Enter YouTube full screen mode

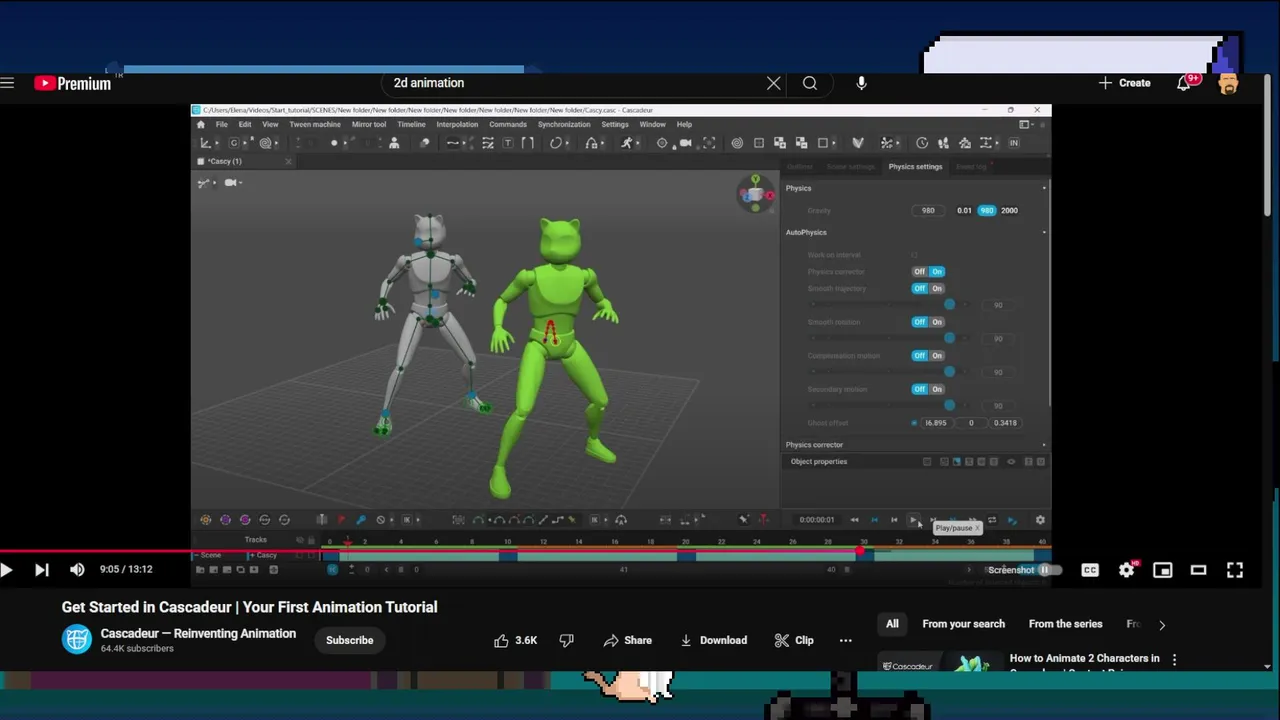click(x=1235, y=570)
